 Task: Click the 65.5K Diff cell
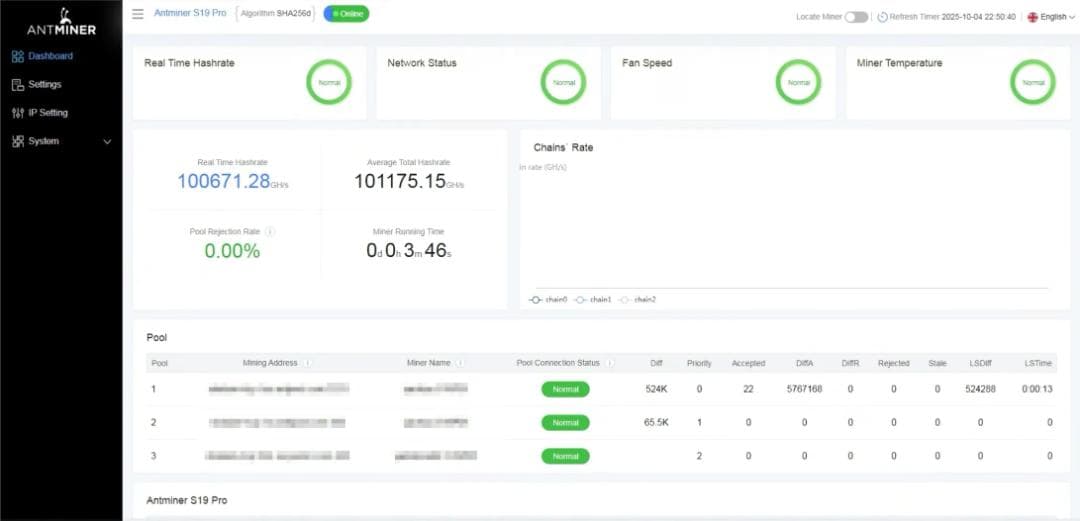(656, 422)
